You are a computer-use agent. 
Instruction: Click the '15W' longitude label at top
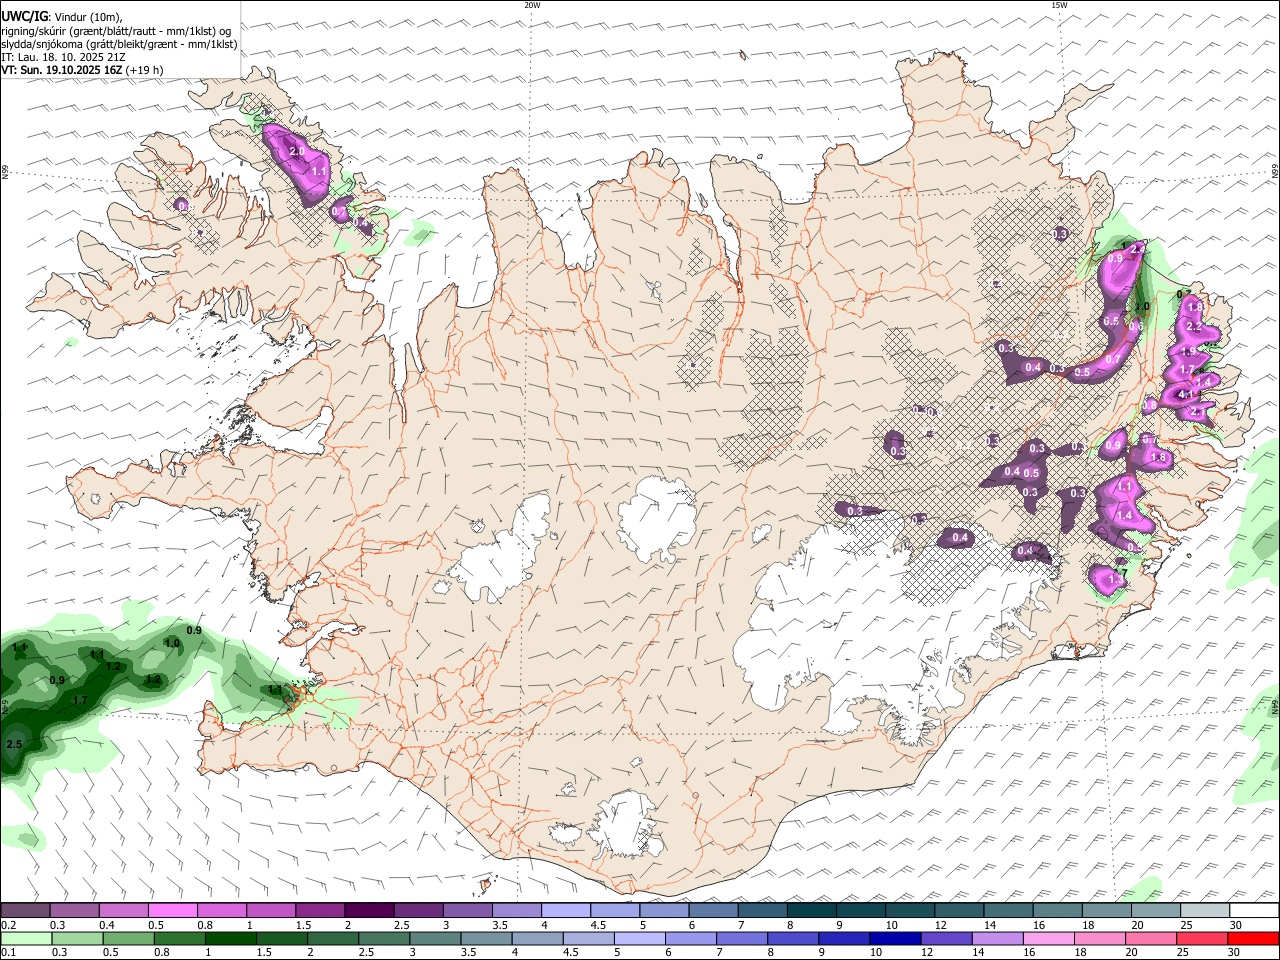click(1059, 5)
